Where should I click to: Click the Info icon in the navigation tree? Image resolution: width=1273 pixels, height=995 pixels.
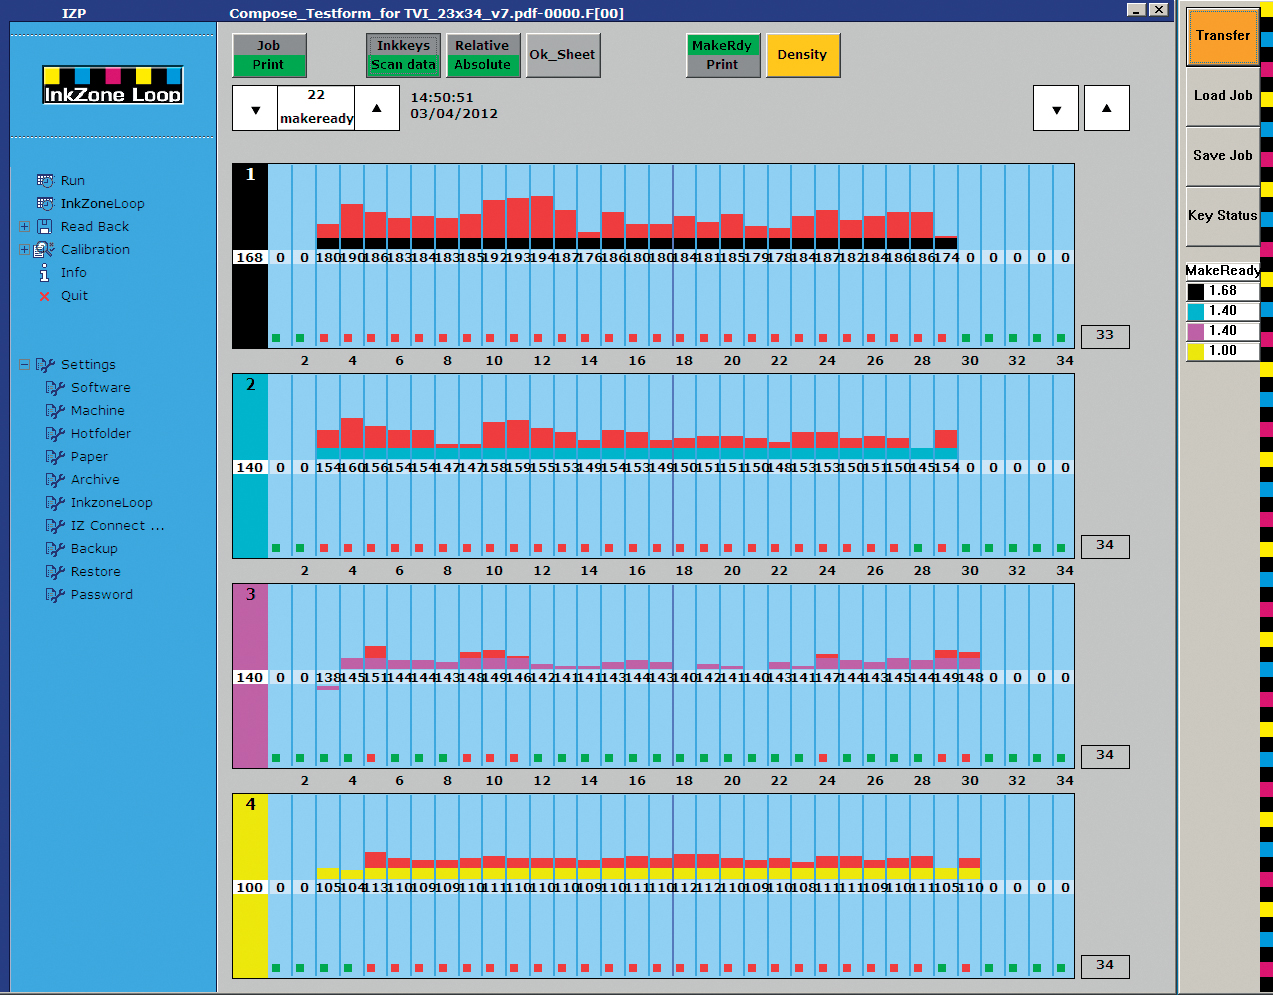coord(44,273)
